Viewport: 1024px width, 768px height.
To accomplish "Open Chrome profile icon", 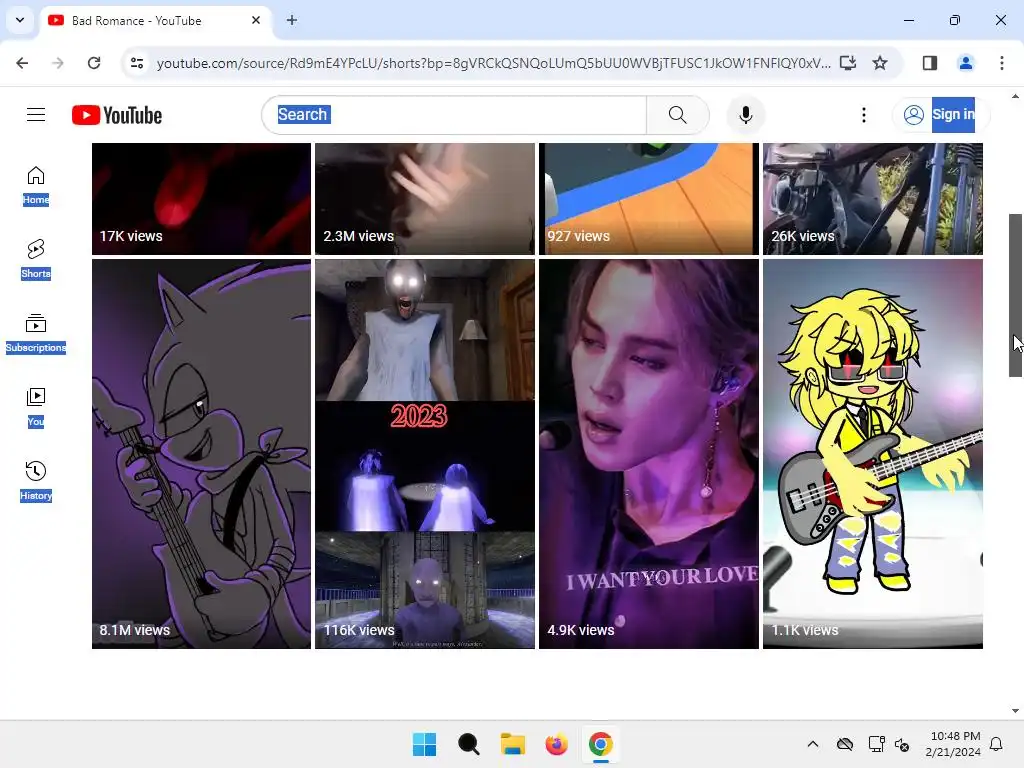I will click(x=966, y=63).
